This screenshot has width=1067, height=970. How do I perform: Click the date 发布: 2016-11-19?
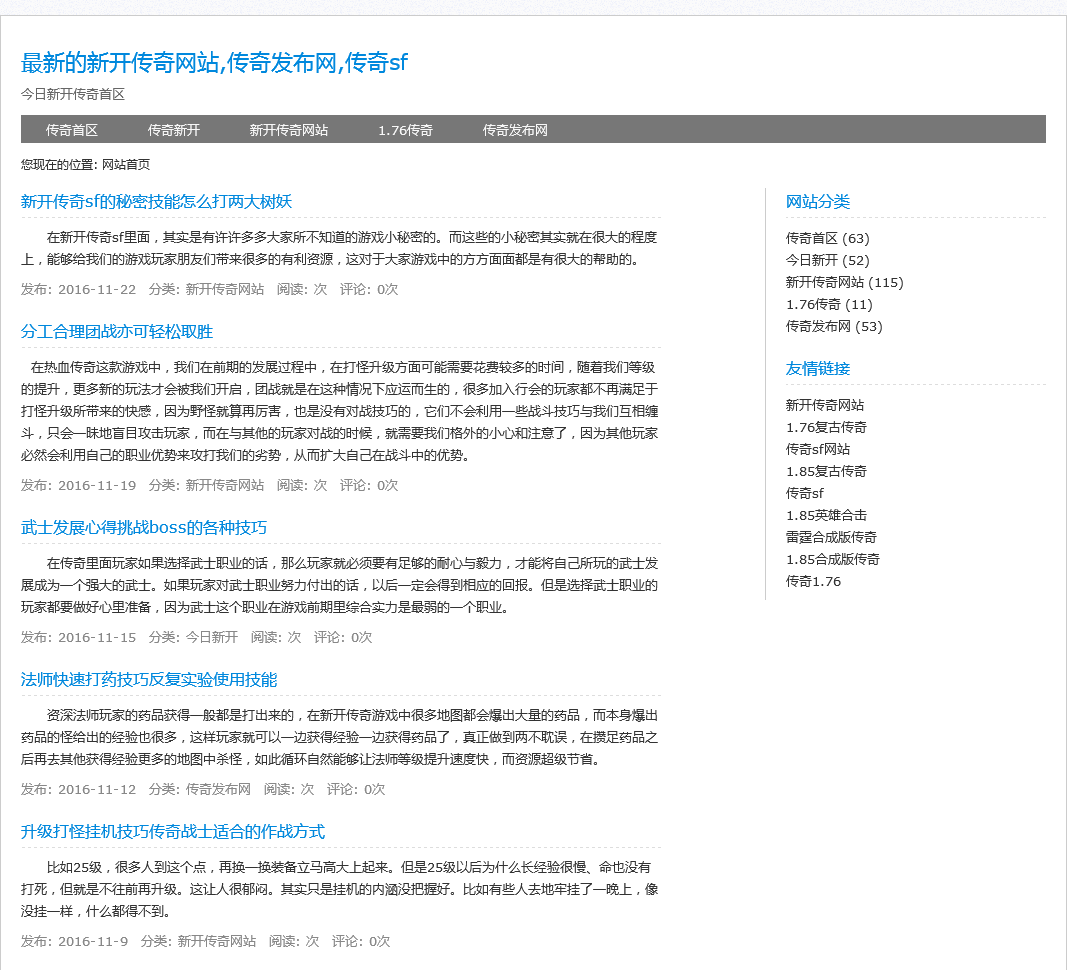coord(78,485)
